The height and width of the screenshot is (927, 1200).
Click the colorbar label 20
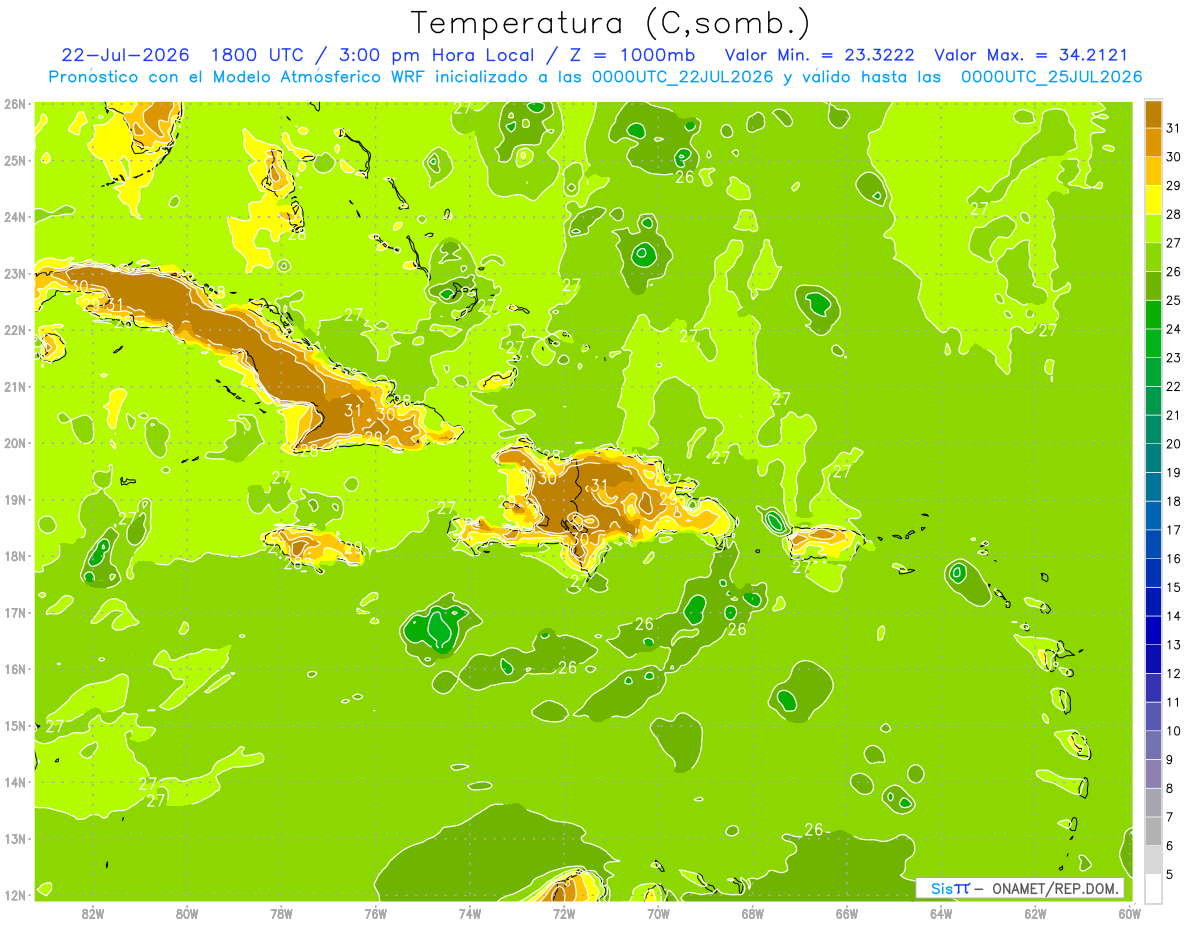(x=1174, y=444)
